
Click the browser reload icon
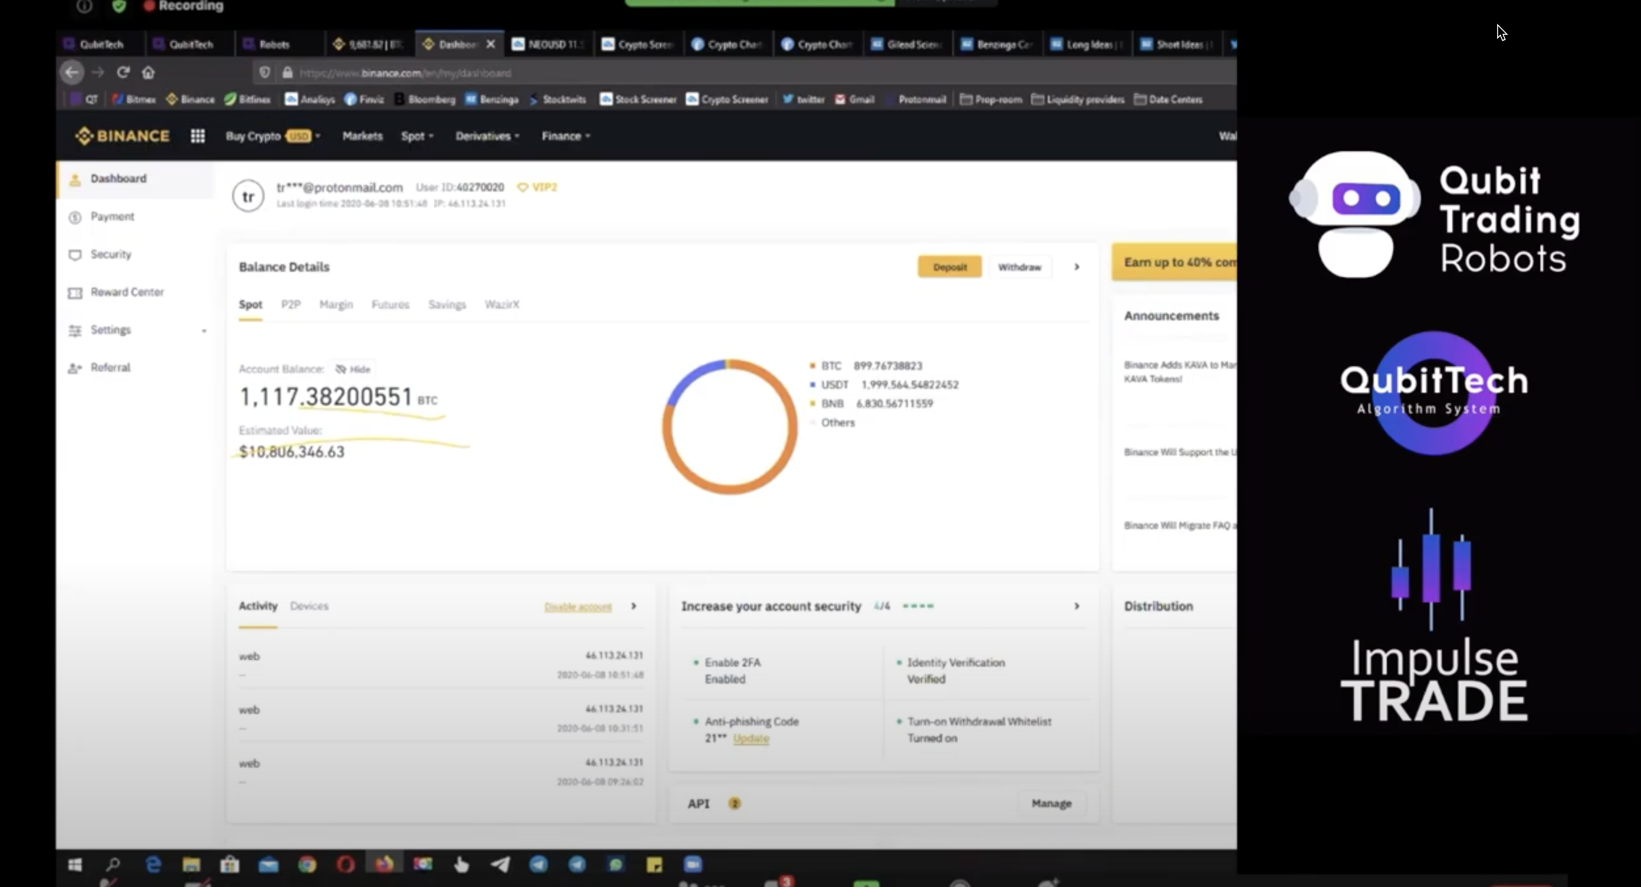click(x=123, y=72)
